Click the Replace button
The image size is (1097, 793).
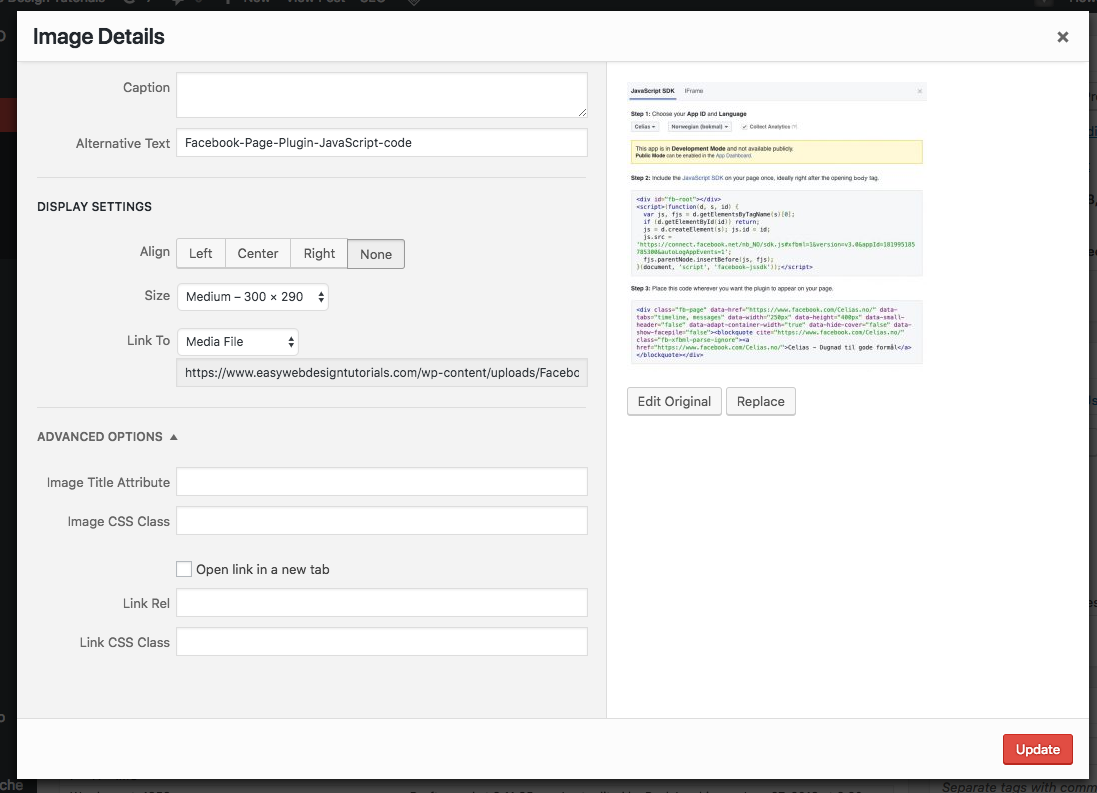click(760, 401)
